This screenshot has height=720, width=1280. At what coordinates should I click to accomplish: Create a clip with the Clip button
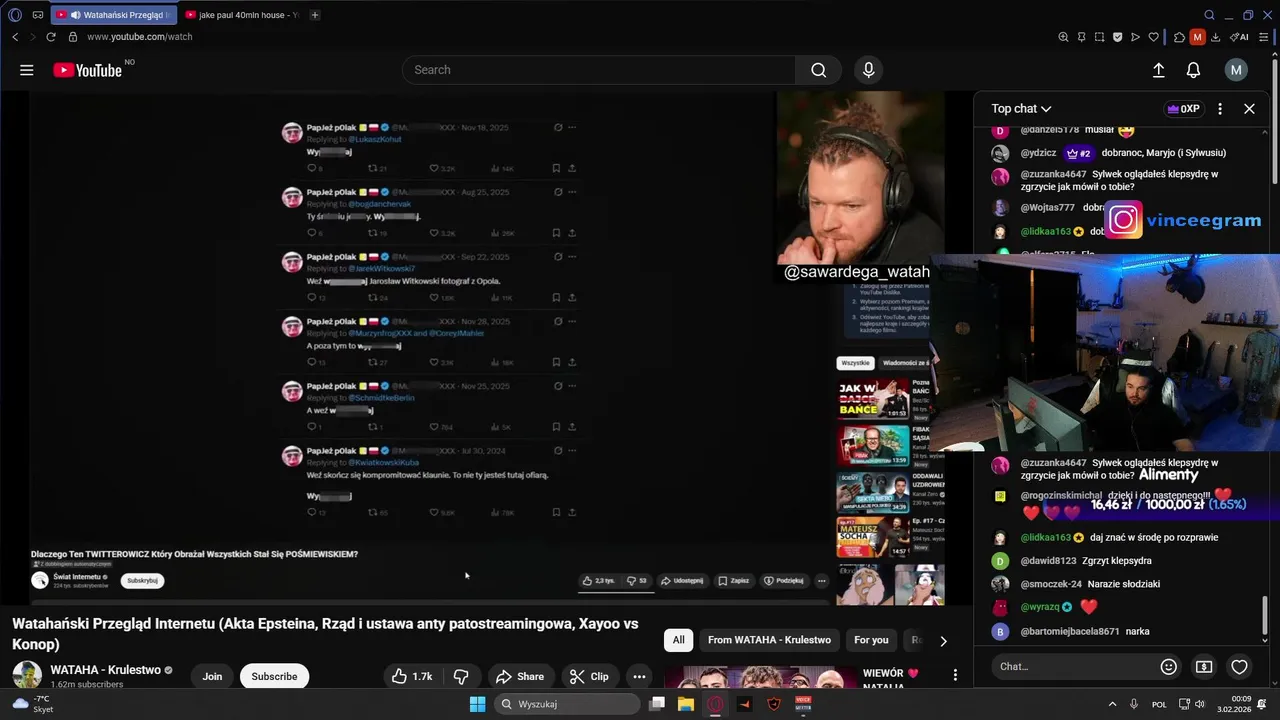pos(589,676)
